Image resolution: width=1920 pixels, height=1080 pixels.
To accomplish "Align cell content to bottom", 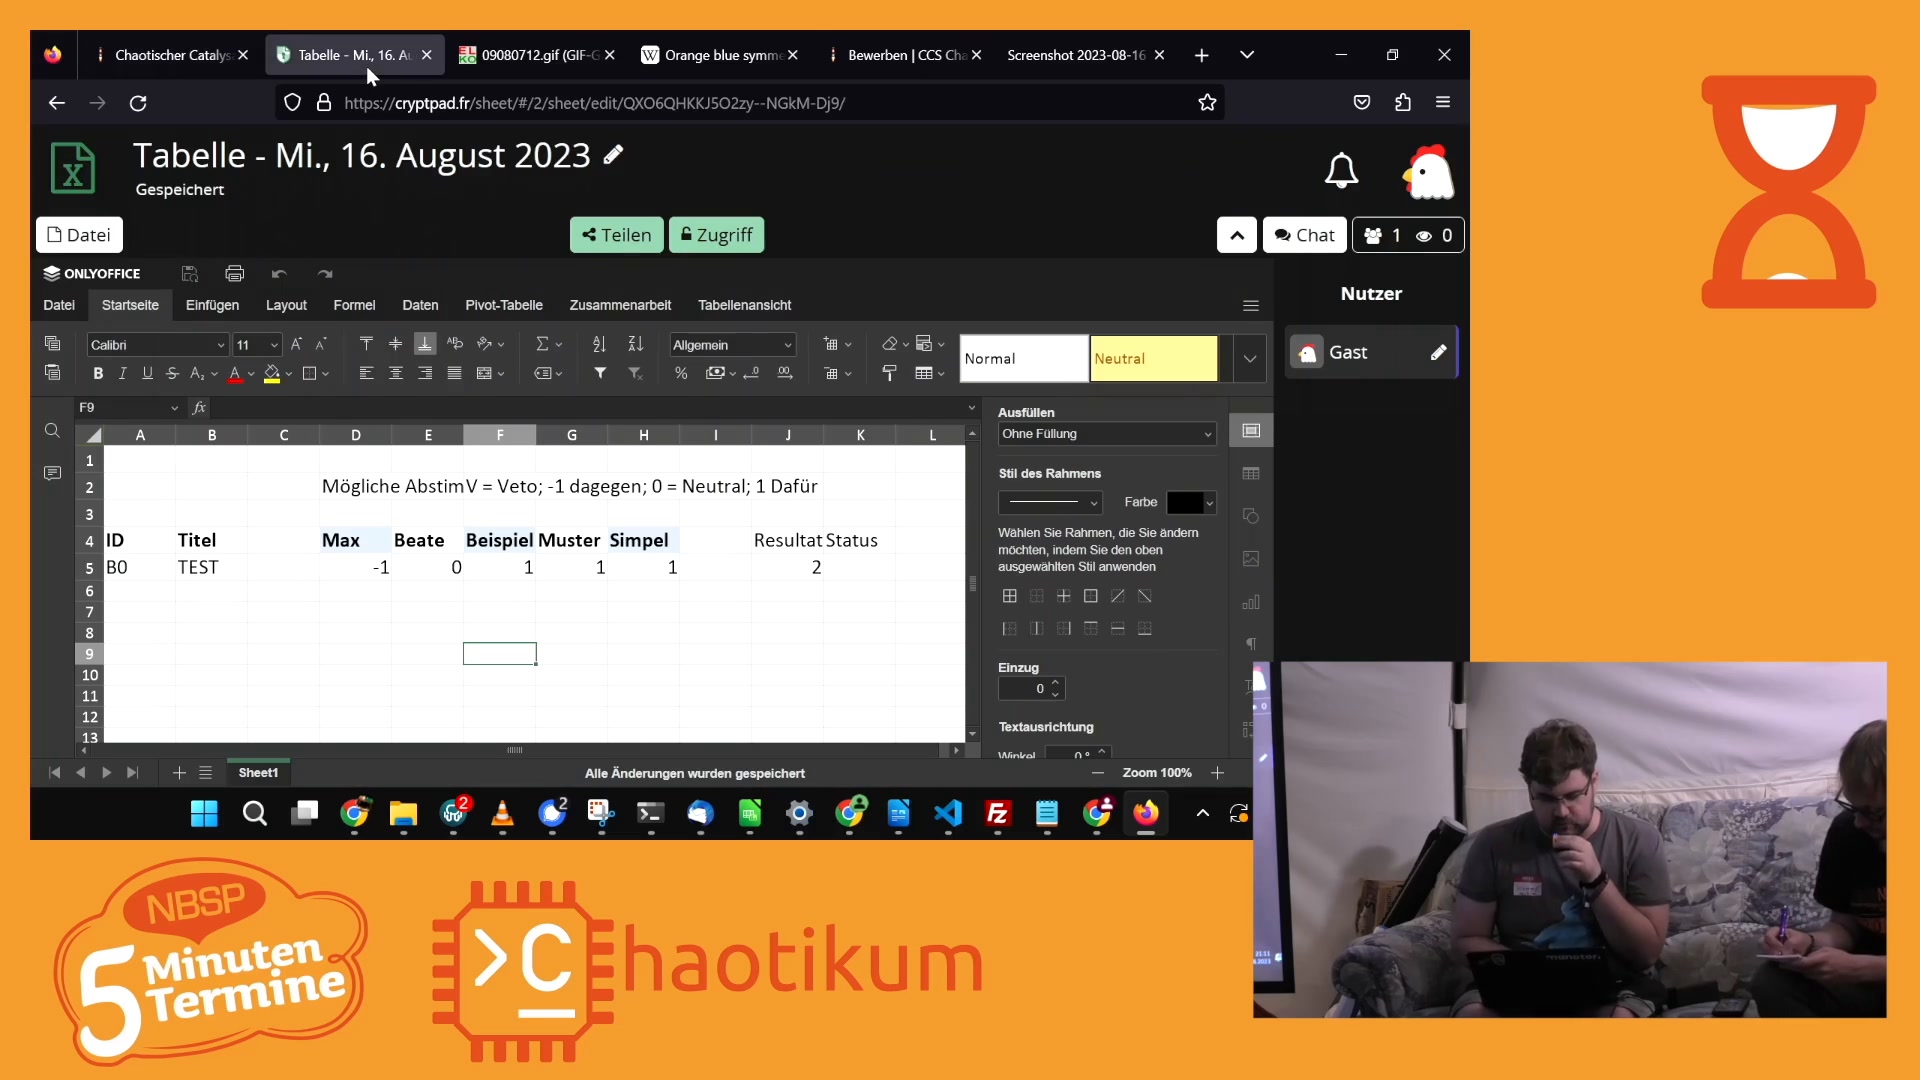I will [425, 344].
